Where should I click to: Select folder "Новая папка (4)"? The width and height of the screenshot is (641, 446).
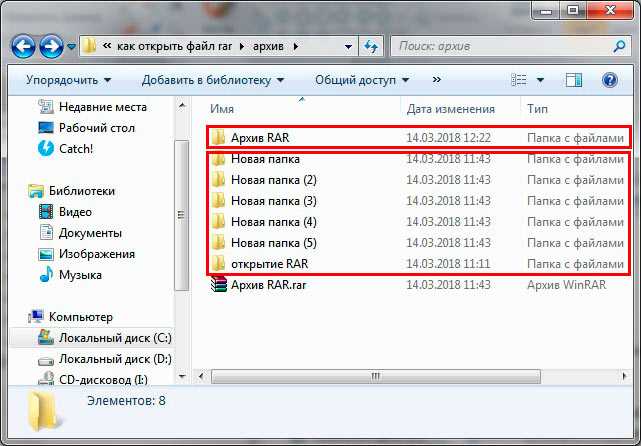[419, 222]
